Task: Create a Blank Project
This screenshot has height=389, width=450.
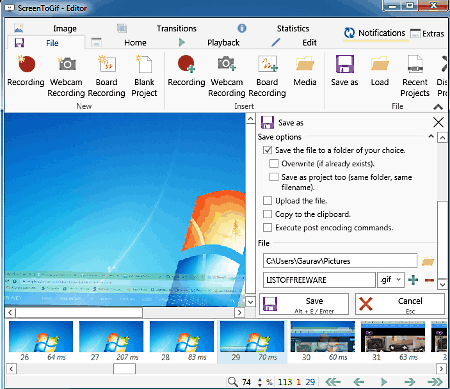Action: point(144,76)
